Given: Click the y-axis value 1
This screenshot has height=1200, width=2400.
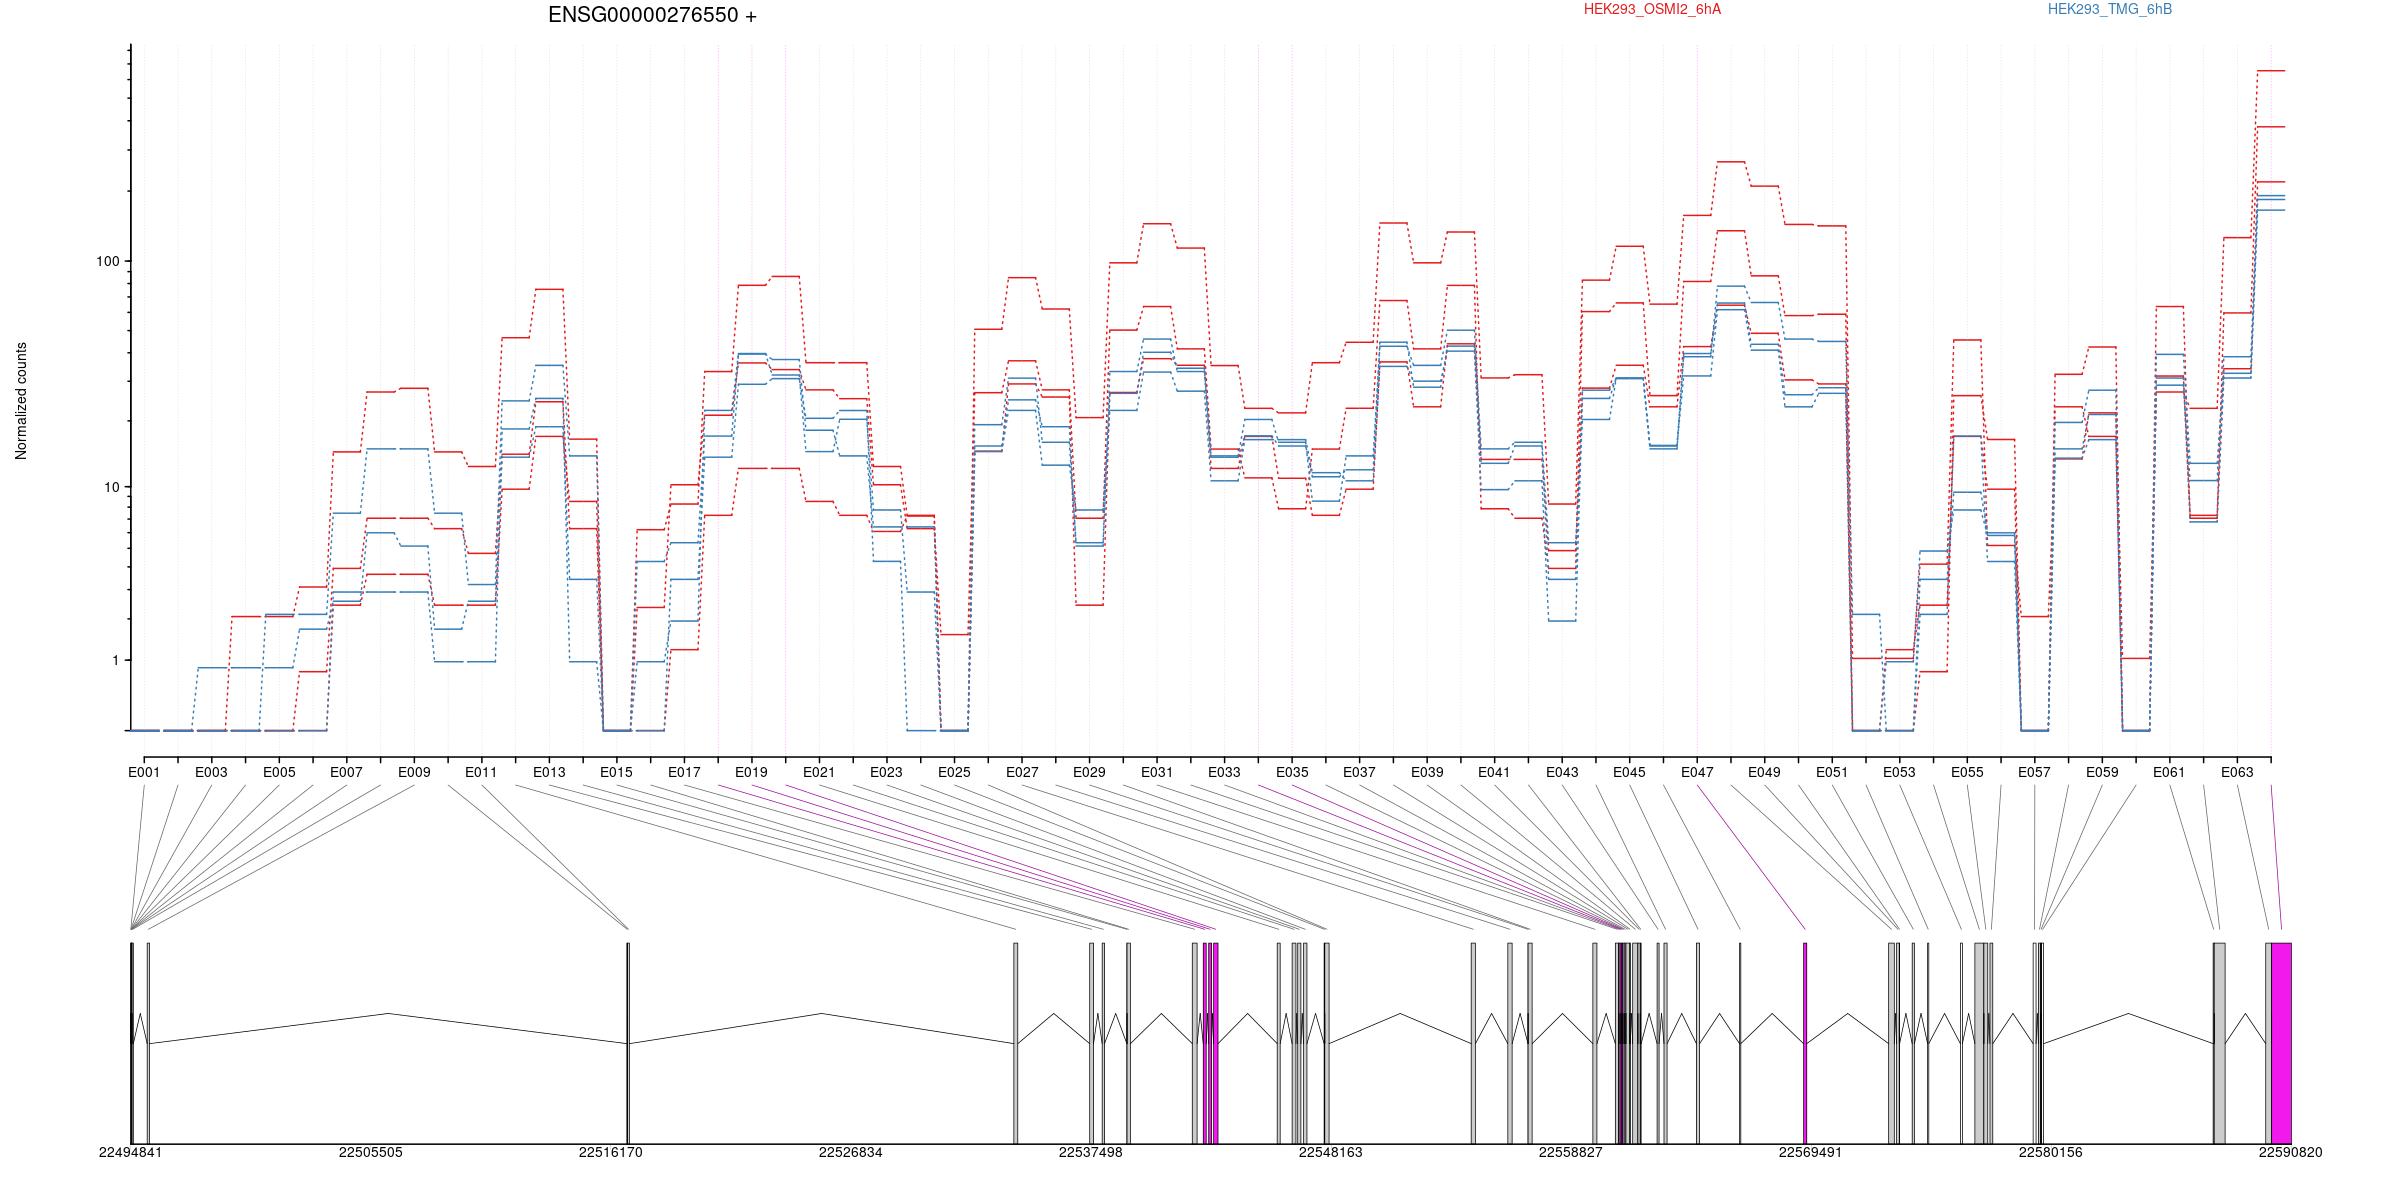Looking at the screenshot, I should 114,660.
